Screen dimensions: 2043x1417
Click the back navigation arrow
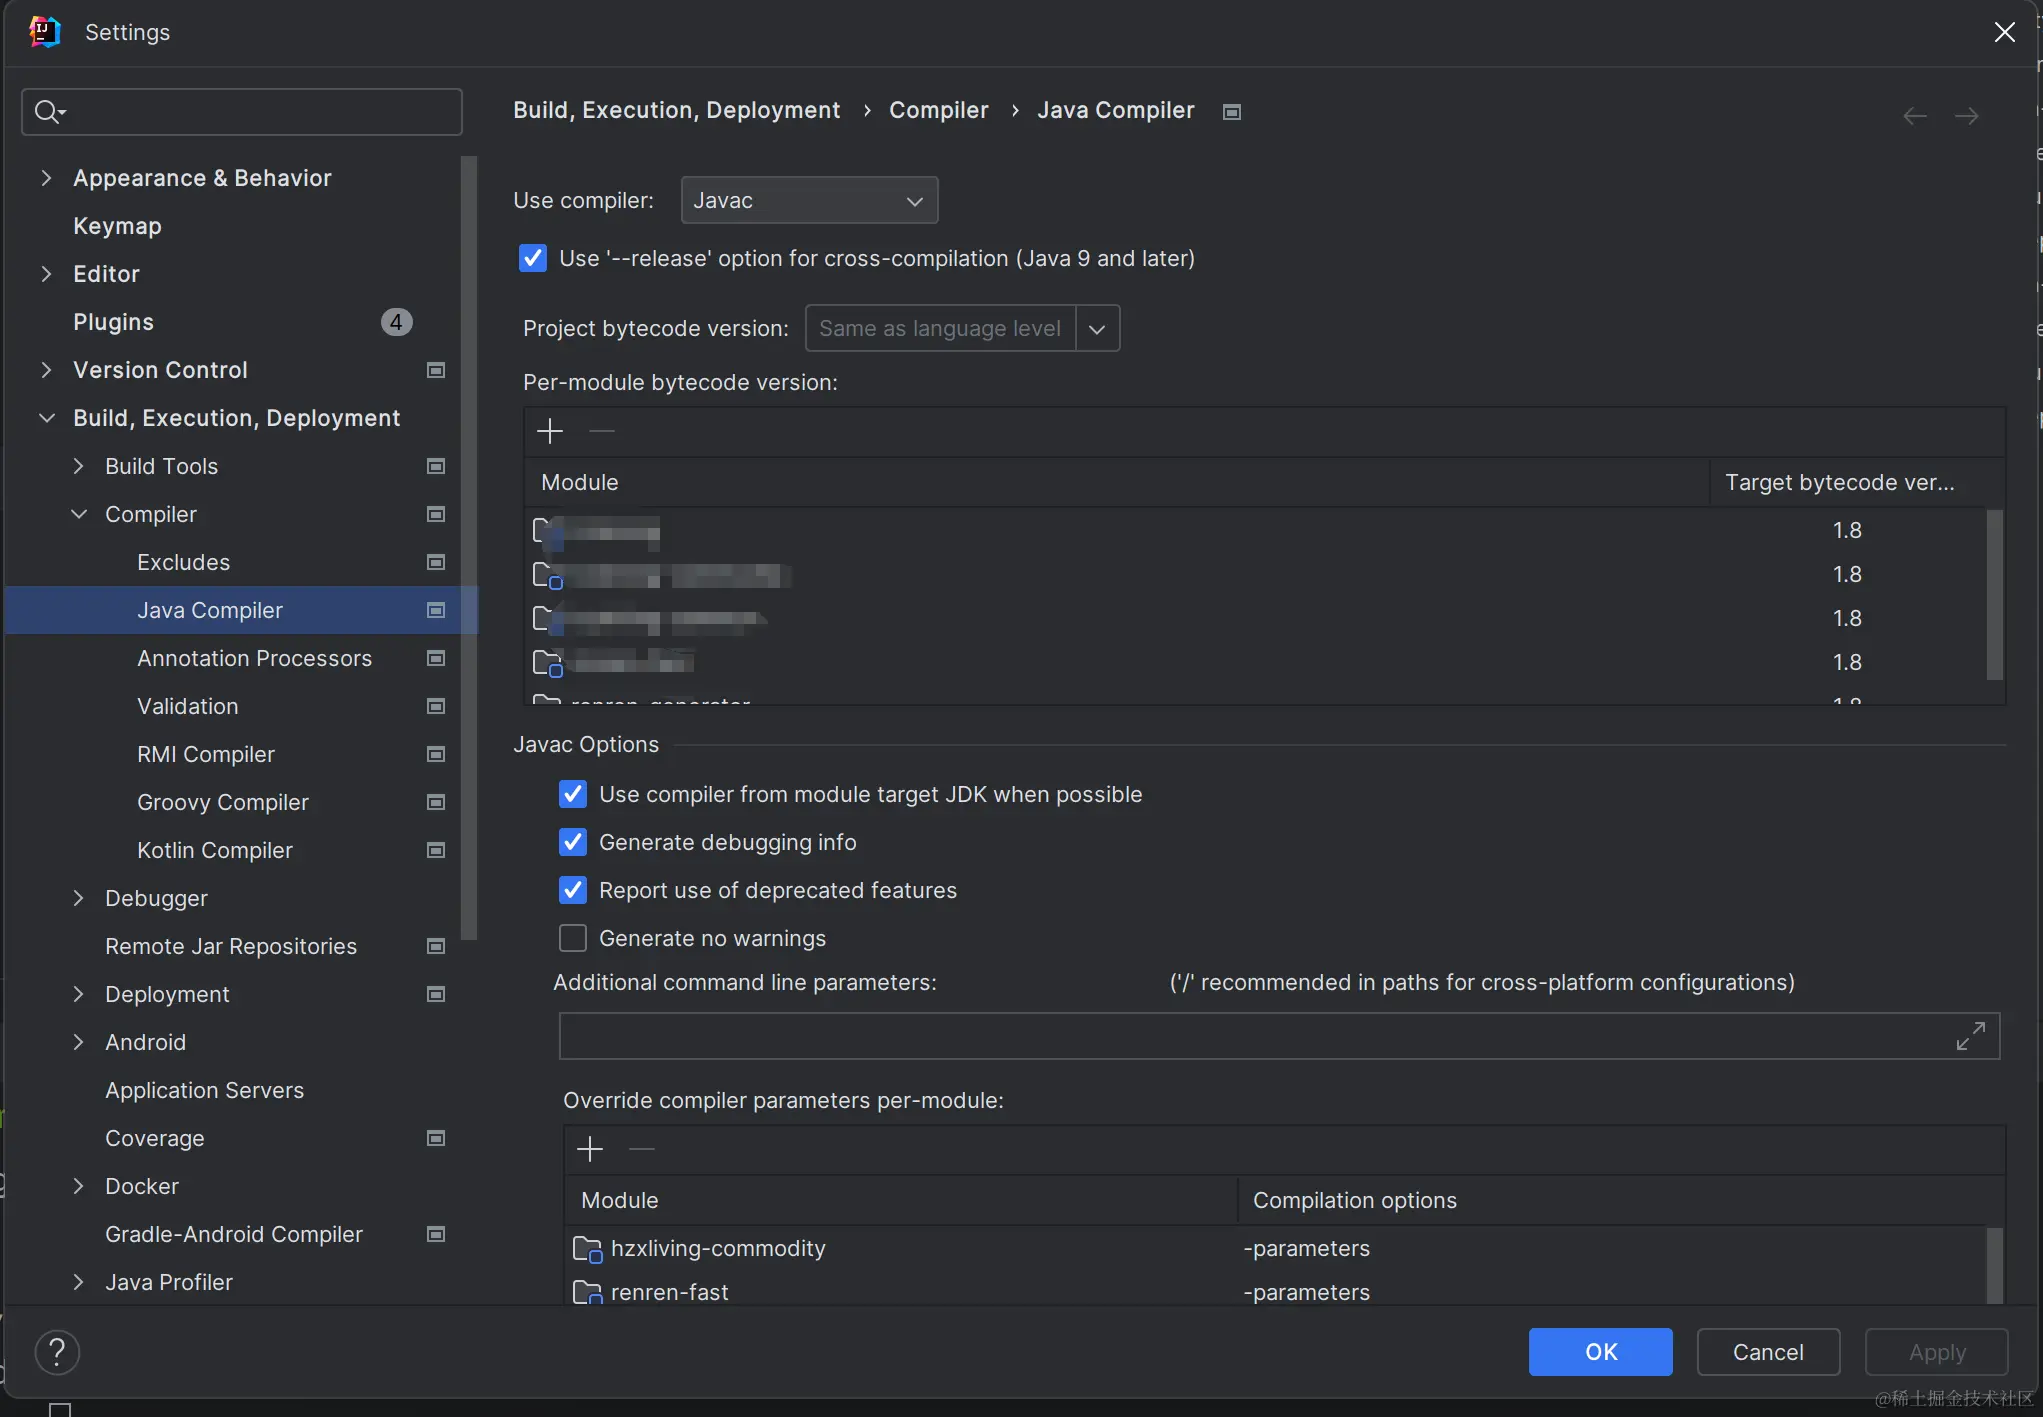1914,116
